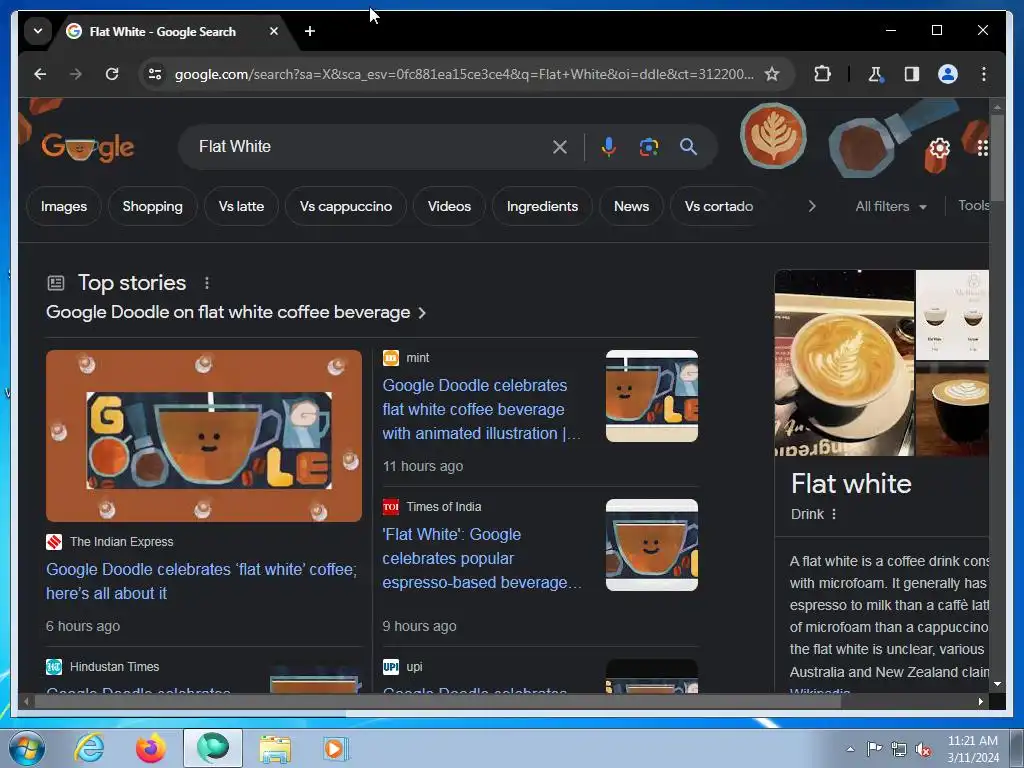This screenshot has width=1024, height=768.
Task: Clear the search box with the X
Action: pyautogui.click(x=560, y=147)
